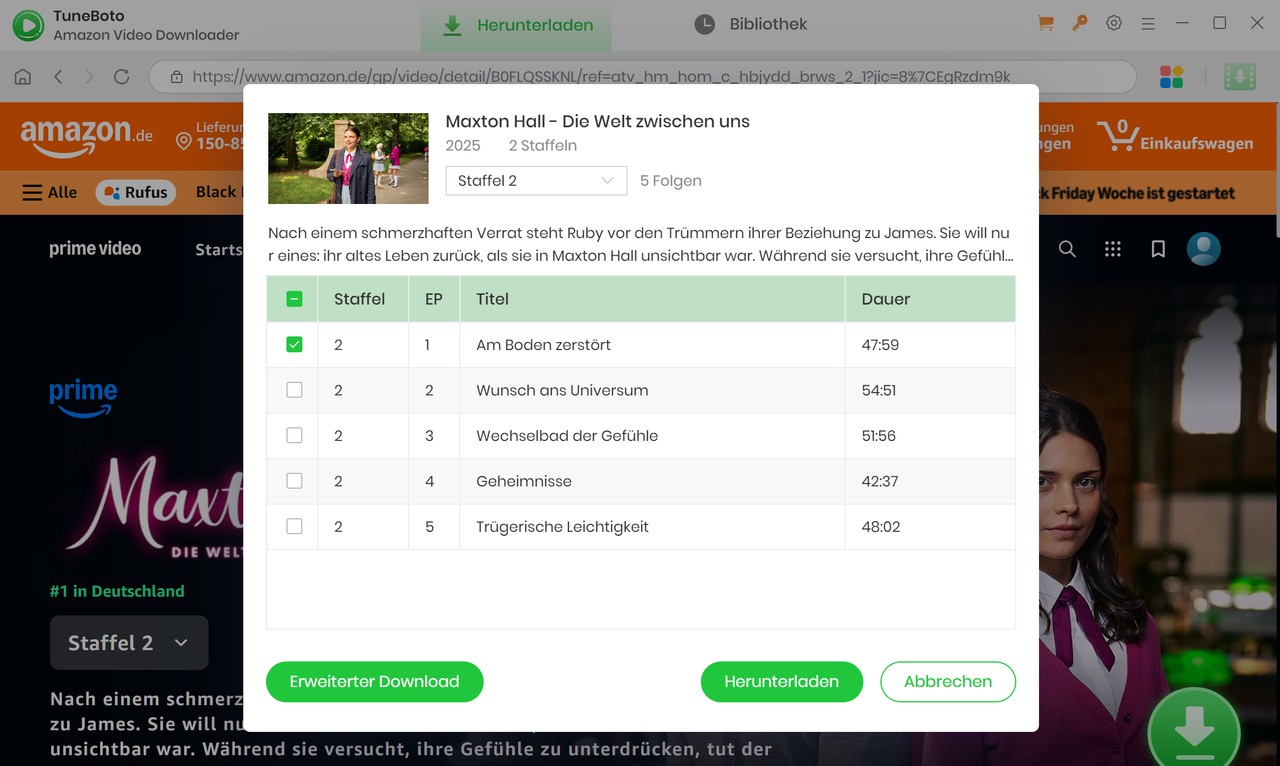Select the Herunterladen tab at the top
Screen dimensions: 1280x766
pos(516,23)
